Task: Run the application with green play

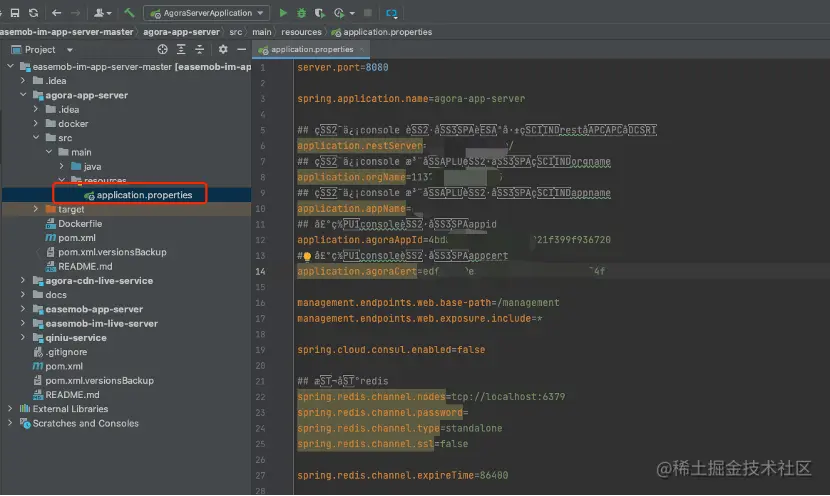Action: point(283,13)
